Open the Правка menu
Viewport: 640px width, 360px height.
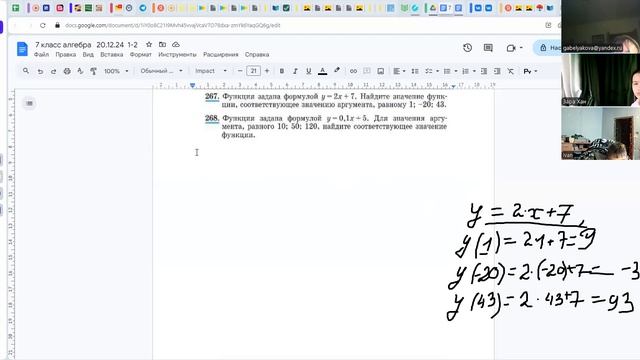click(65, 54)
